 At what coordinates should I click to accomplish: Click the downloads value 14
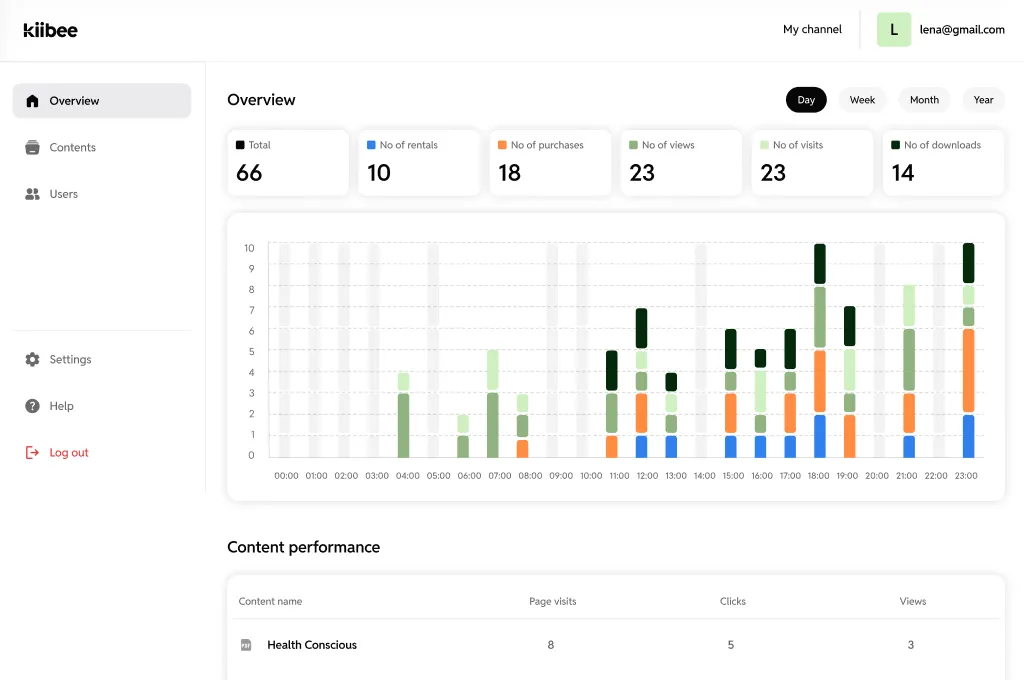pyautogui.click(x=903, y=172)
